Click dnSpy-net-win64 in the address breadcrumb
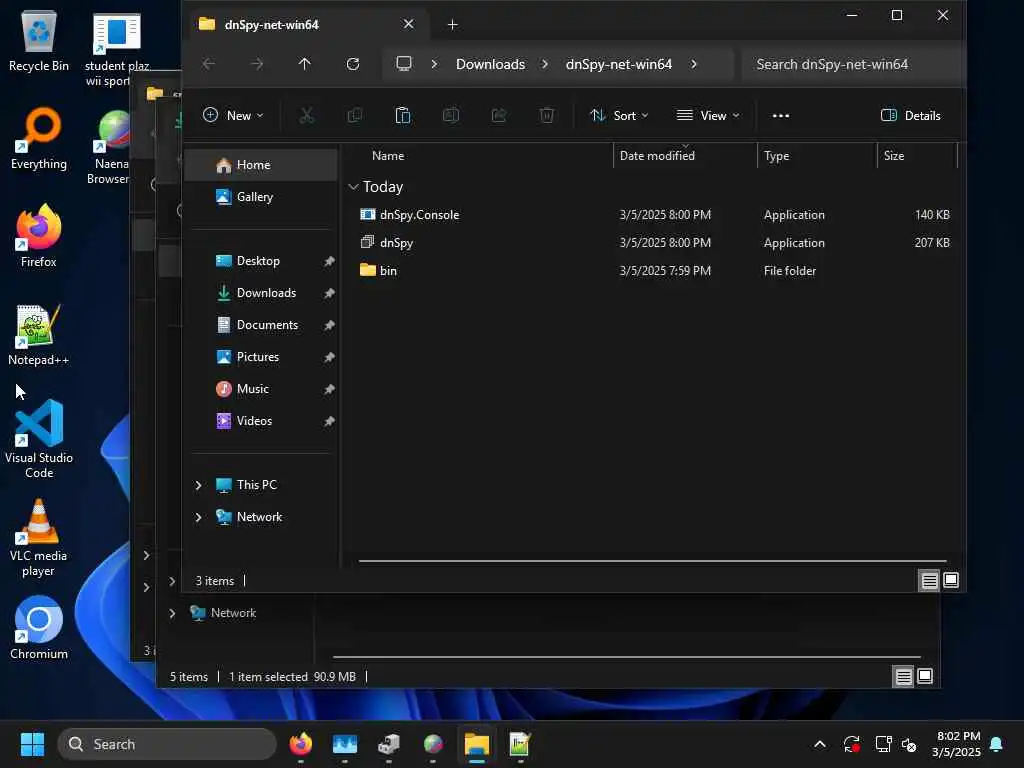 coord(618,64)
